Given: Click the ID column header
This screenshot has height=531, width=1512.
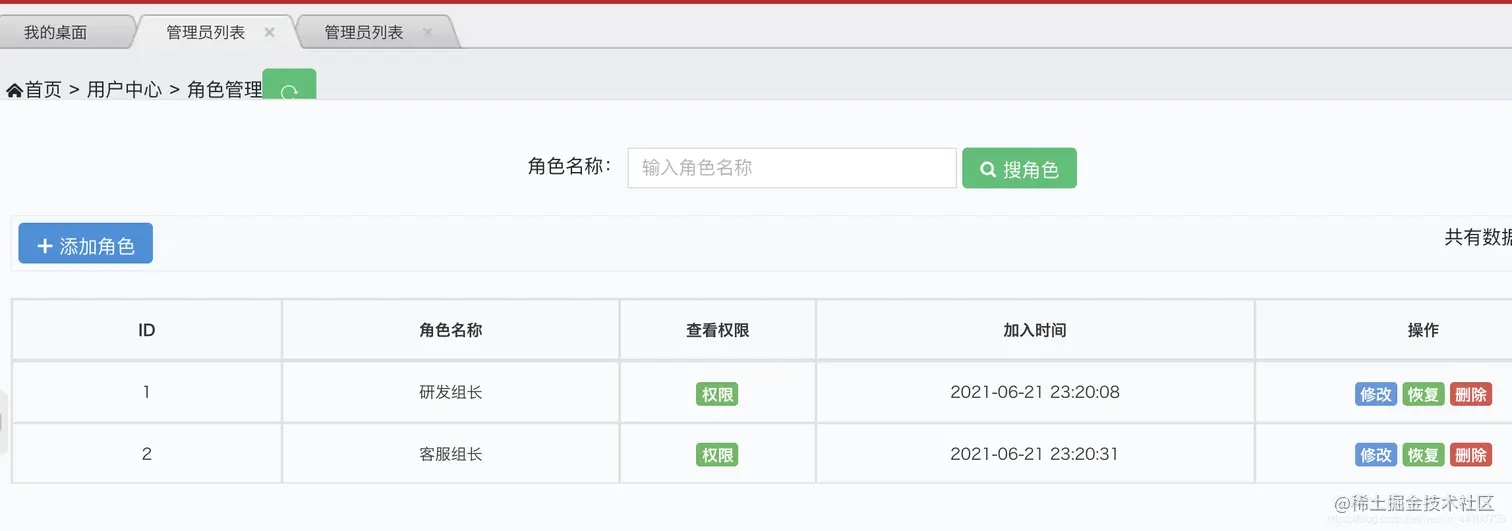Looking at the screenshot, I should click(147, 330).
